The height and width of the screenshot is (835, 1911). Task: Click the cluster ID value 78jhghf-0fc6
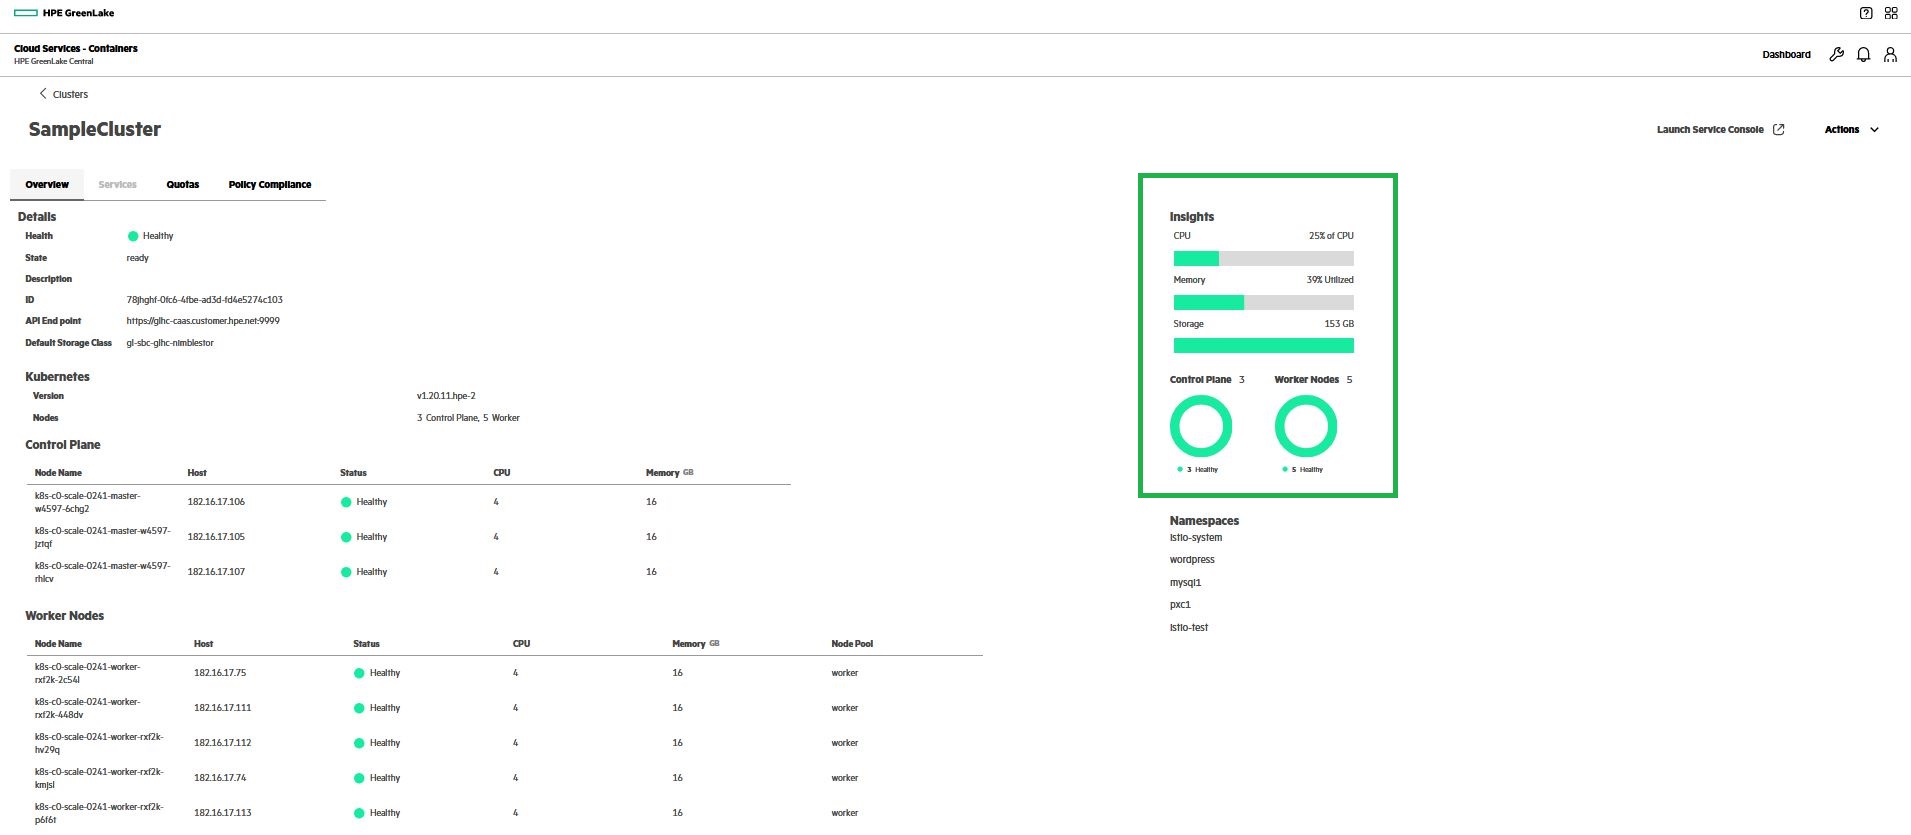pyautogui.click(x=204, y=300)
